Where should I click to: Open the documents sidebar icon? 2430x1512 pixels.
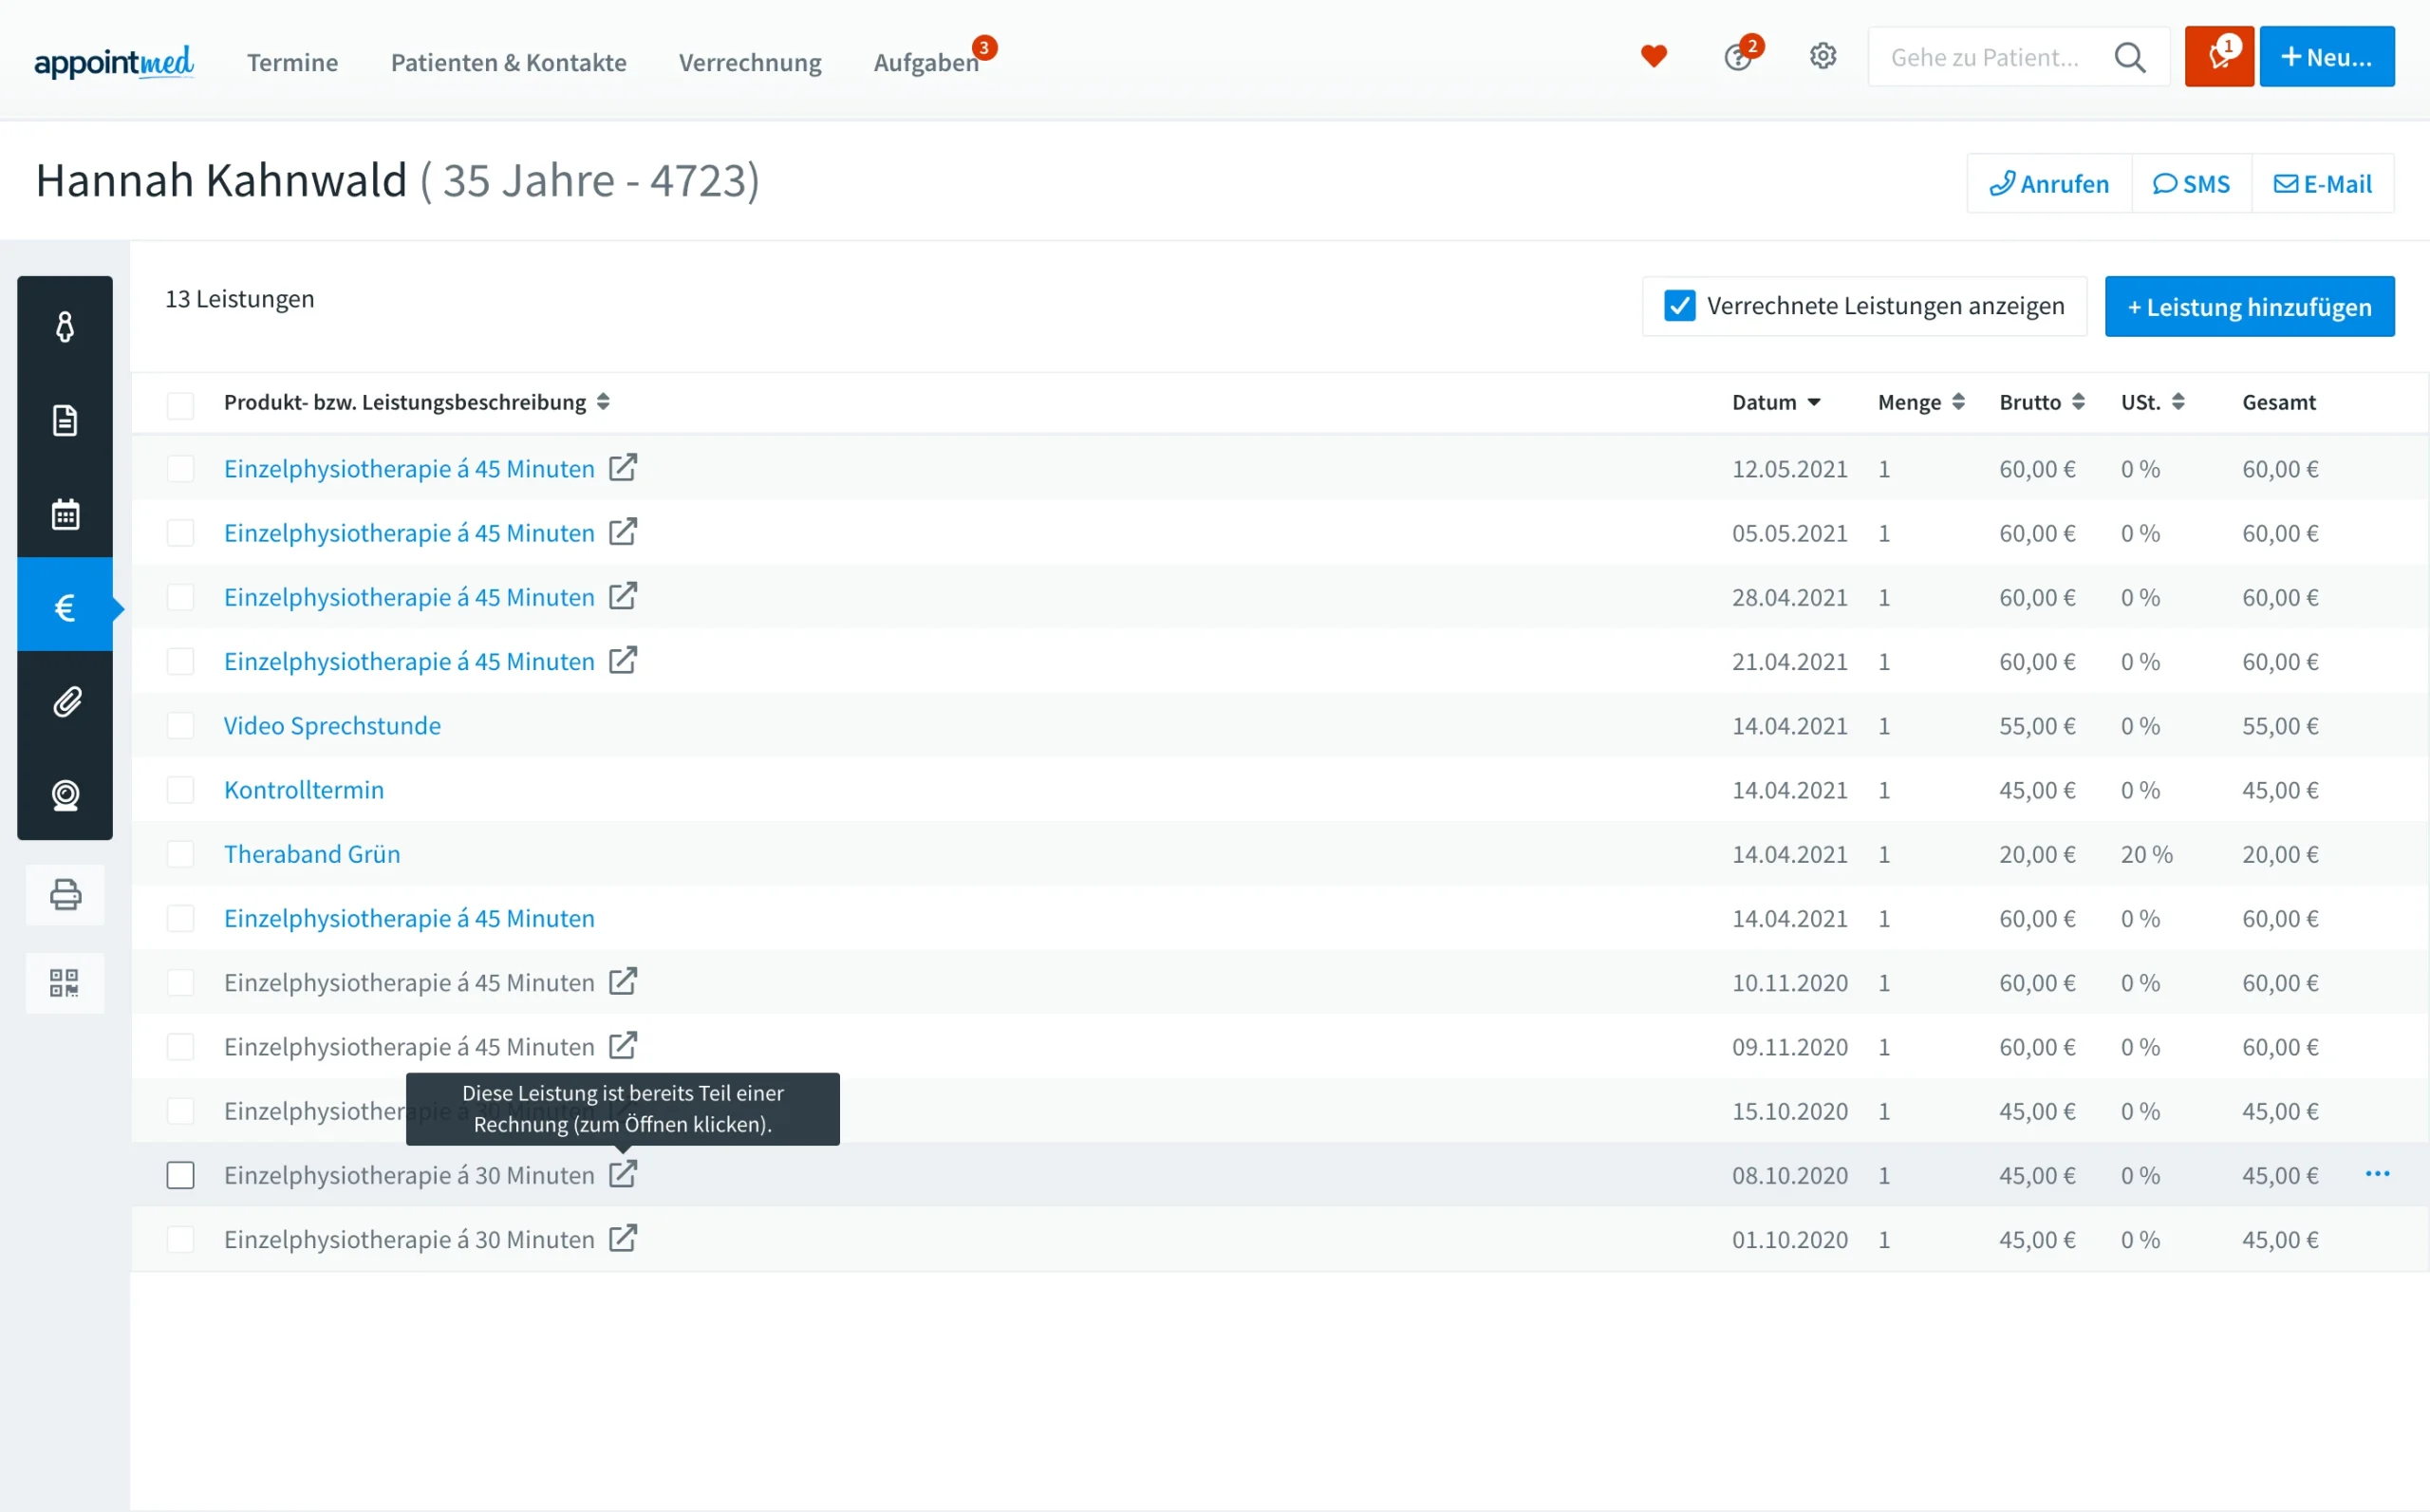(x=65, y=420)
